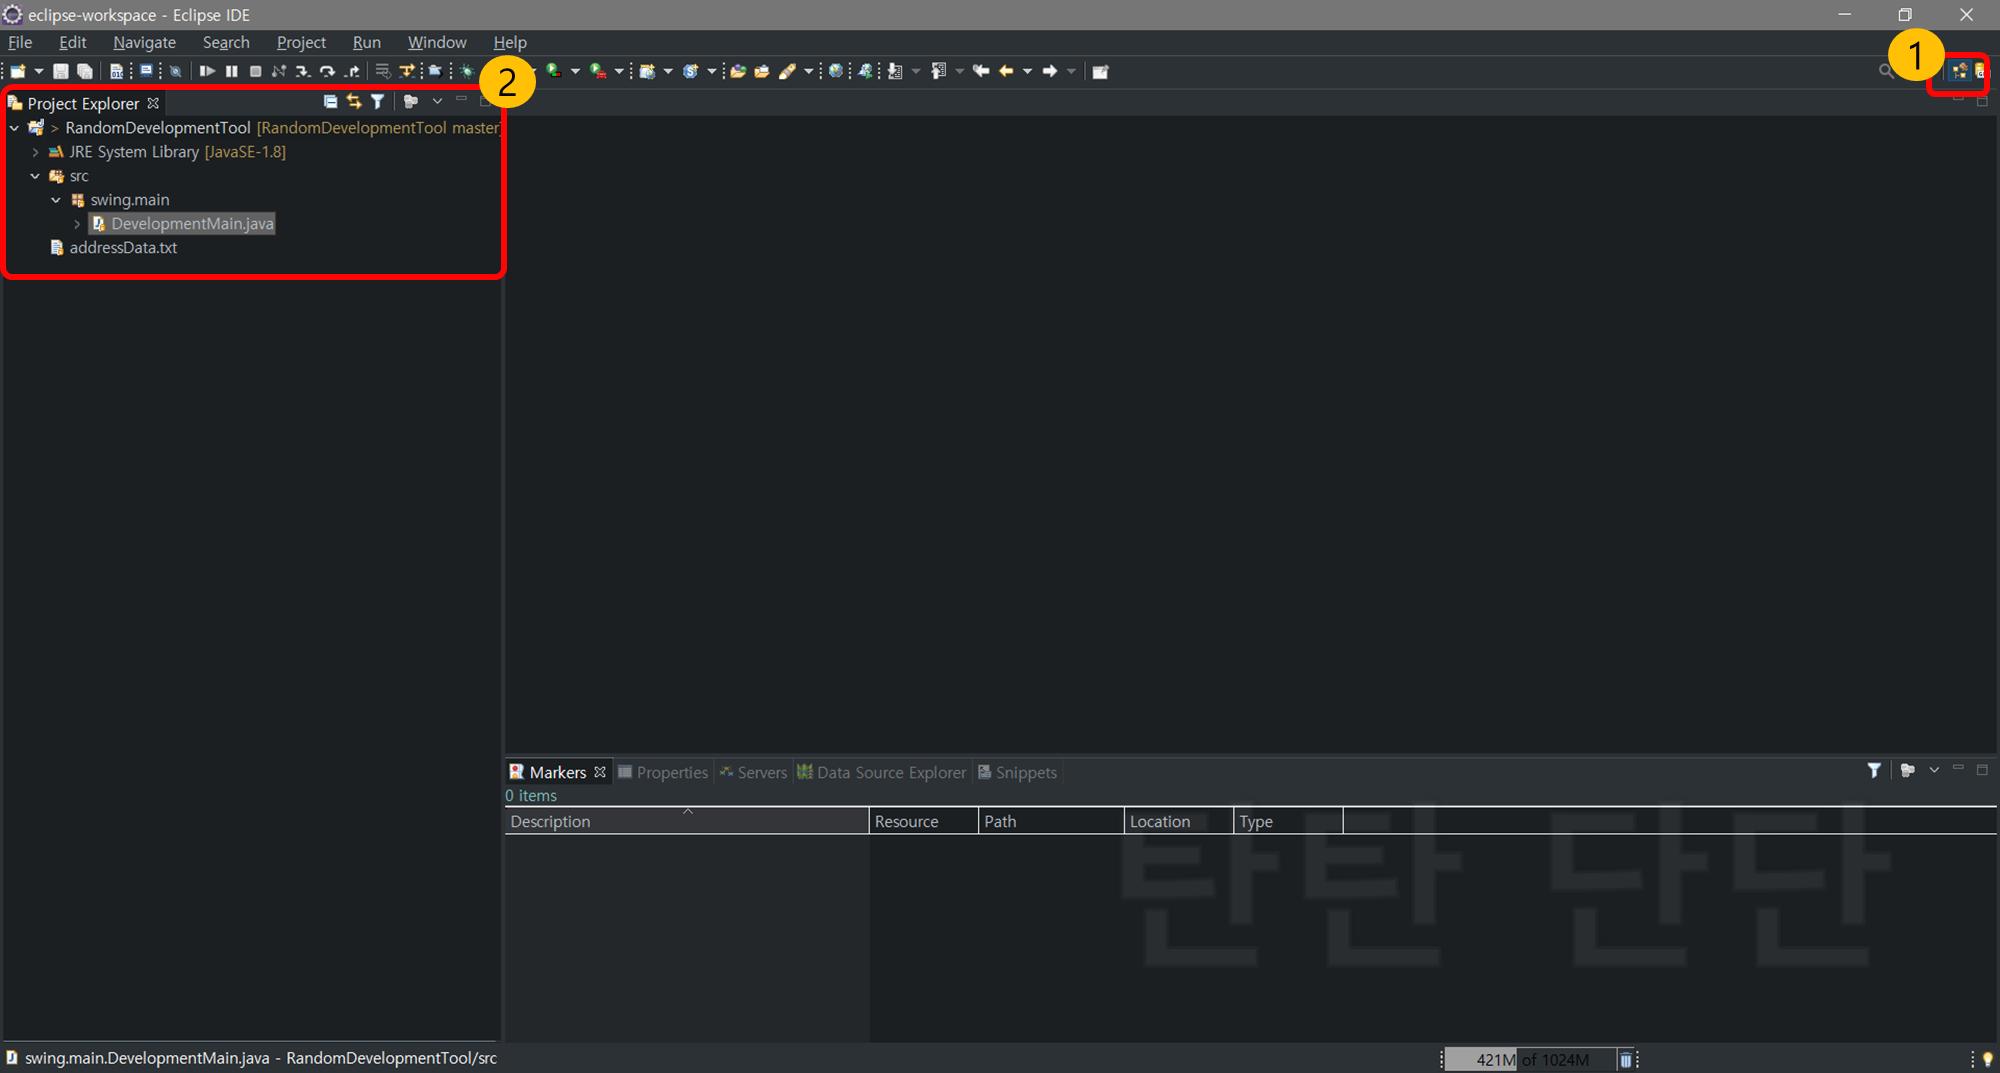Click Collapse All in Project Explorer

coord(330,101)
